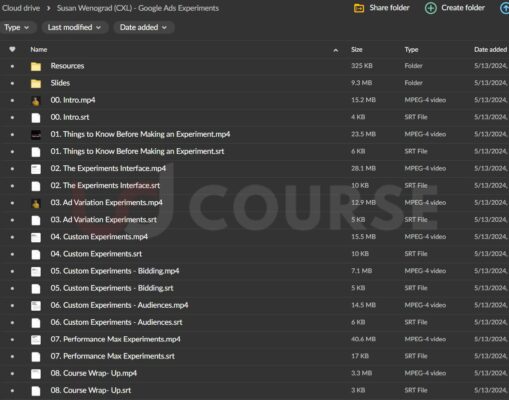Click the 03. Ad Variation Experiments.mp4 thumbnail
The image size is (509, 400).
[x=36, y=203]
